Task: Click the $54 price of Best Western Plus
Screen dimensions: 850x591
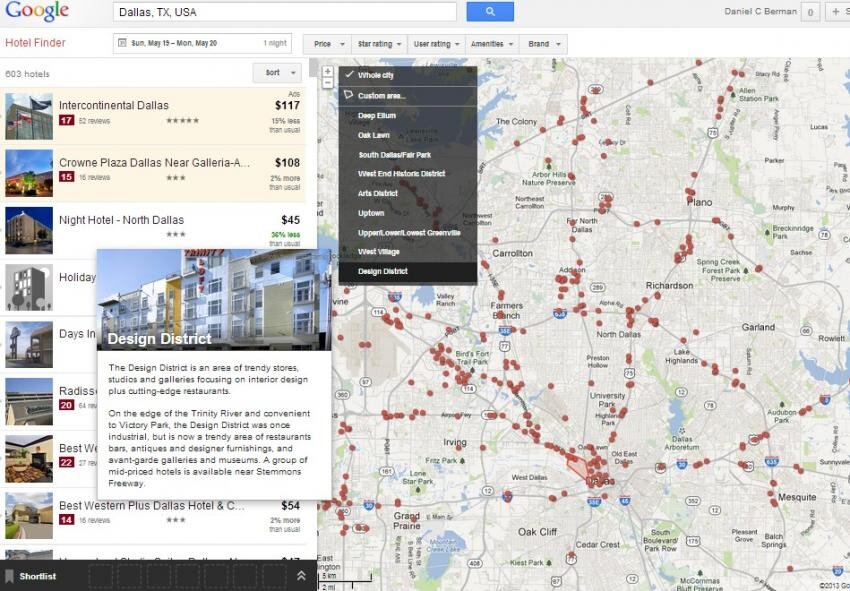Action: coord(291,505)
